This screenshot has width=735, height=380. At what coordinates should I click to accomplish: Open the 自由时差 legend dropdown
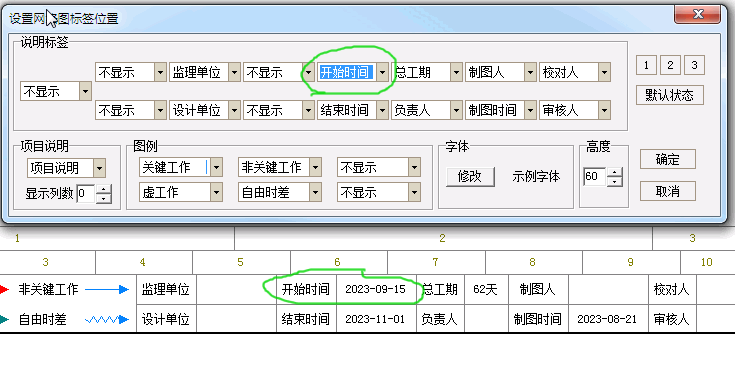(316, 192)
